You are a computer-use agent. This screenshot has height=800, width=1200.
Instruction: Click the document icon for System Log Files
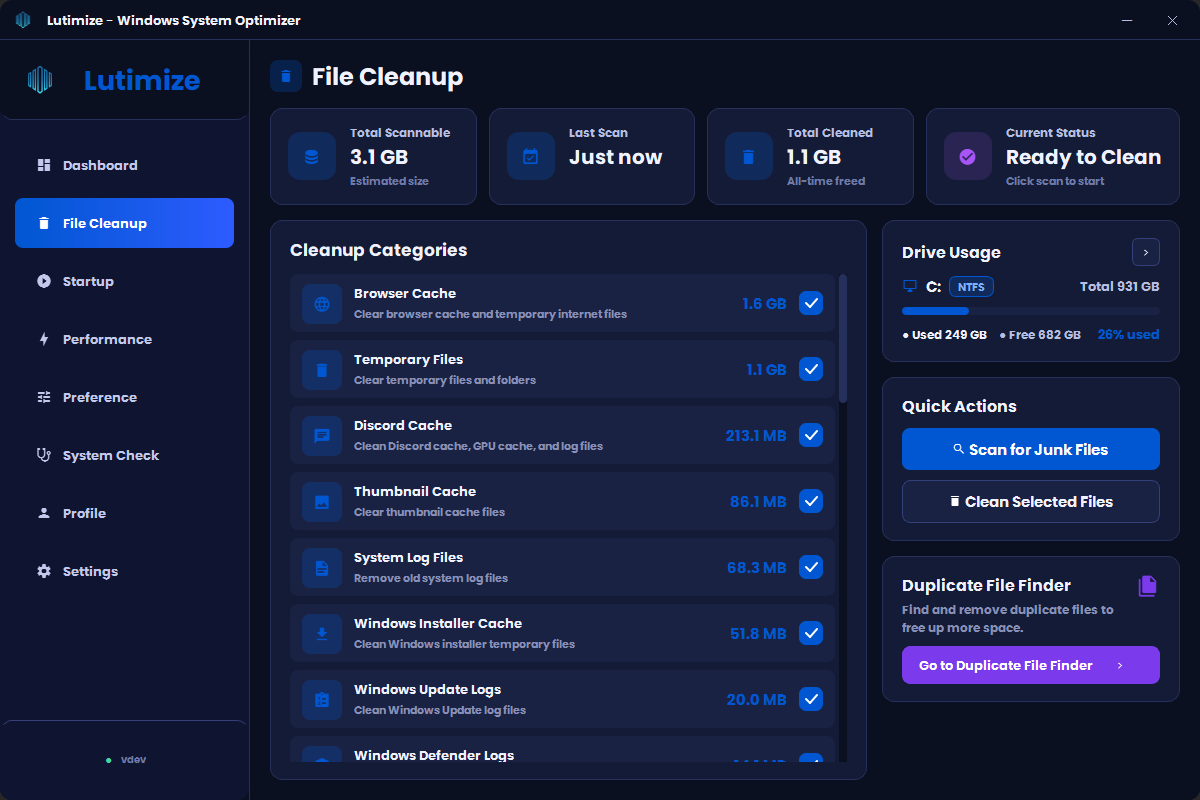tap(322, 568)
